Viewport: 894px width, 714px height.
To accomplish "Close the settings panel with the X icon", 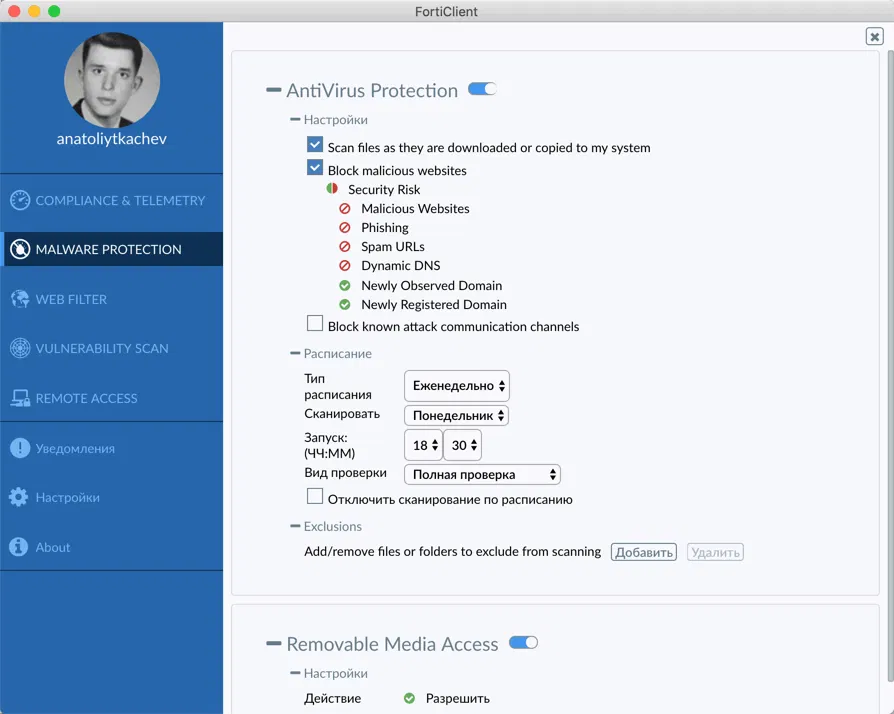I will (x=874, y=36).
